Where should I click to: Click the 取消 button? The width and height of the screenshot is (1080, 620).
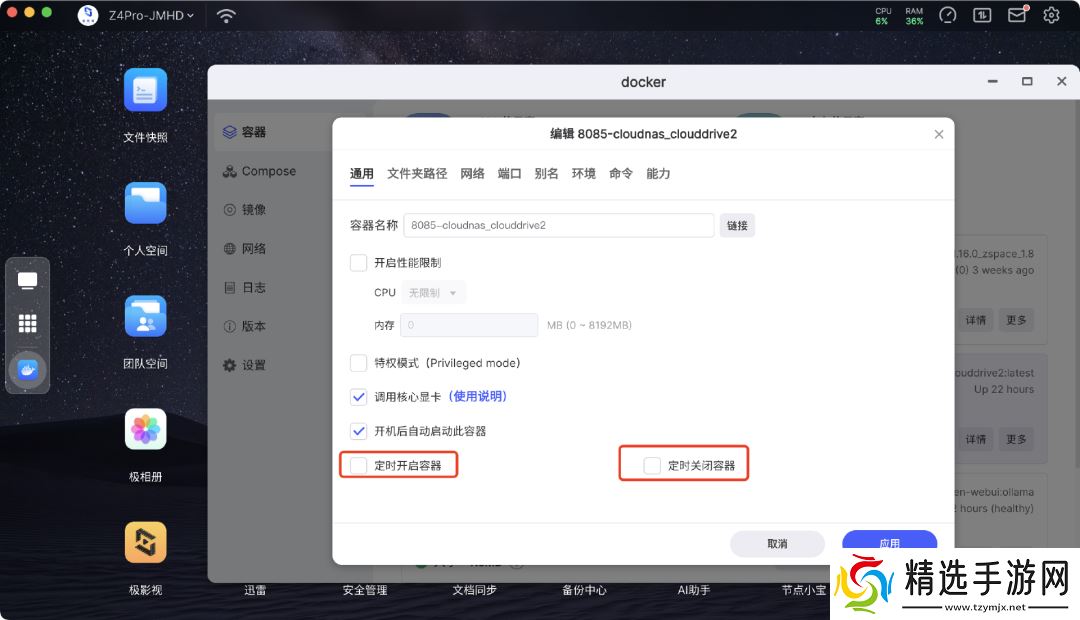[x=777, y=543]
